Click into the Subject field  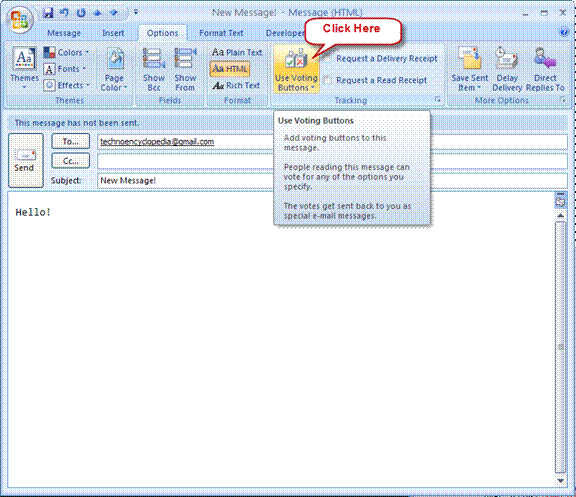pos(332,181)
